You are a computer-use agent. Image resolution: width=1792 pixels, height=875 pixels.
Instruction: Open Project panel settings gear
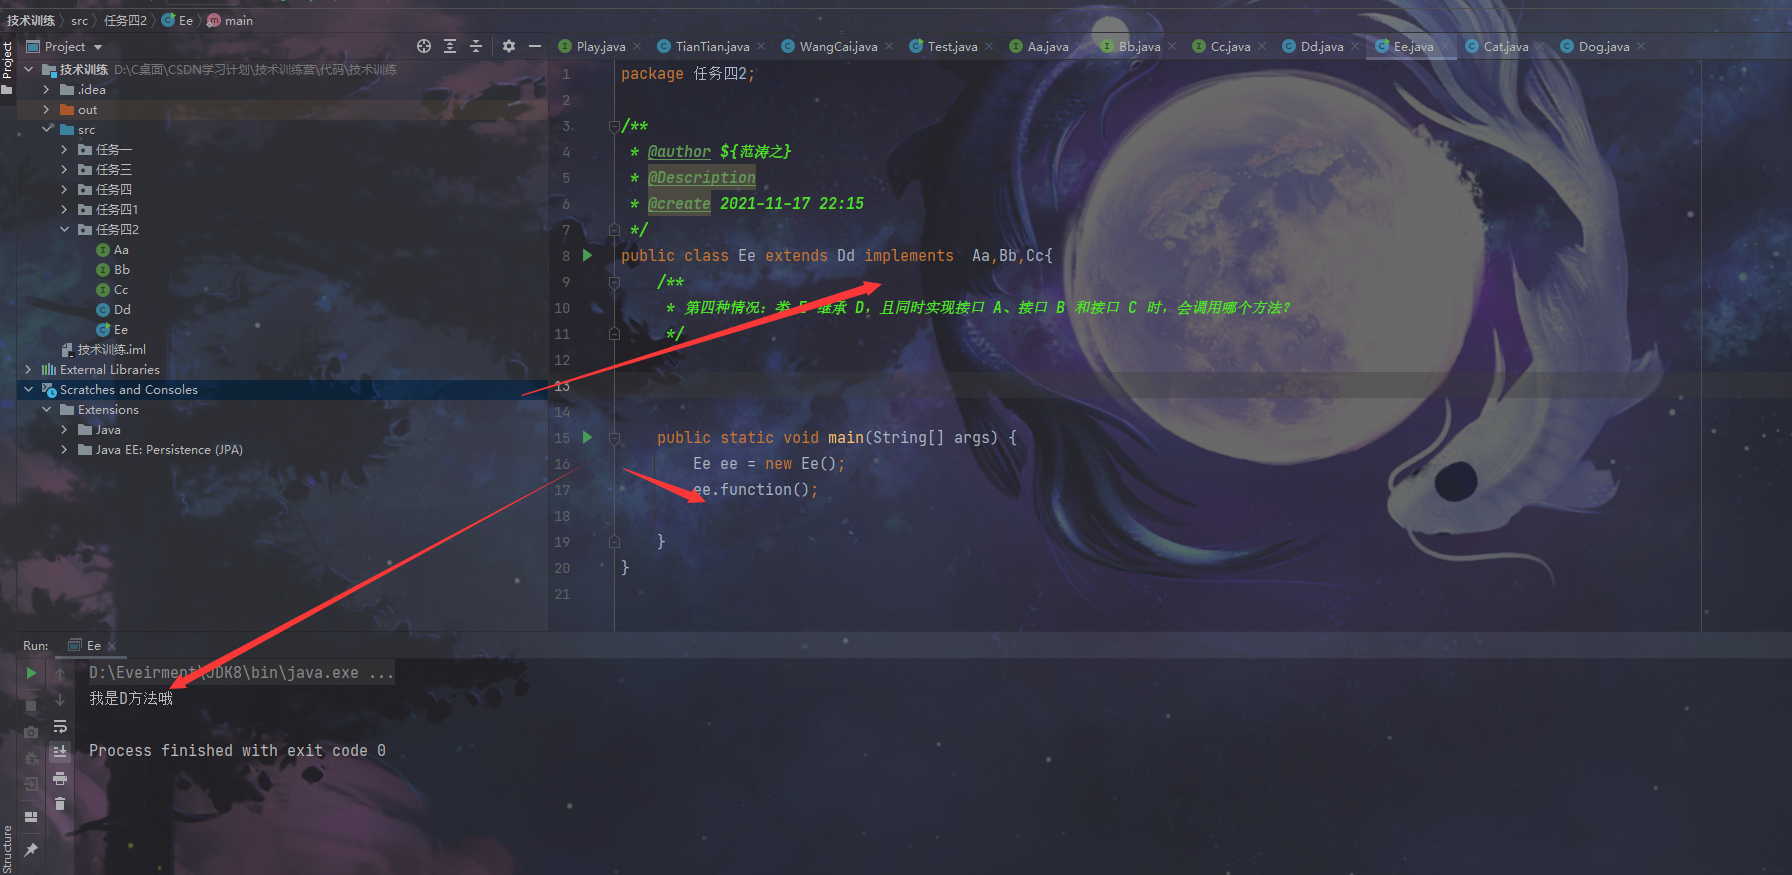click(509, 46)
